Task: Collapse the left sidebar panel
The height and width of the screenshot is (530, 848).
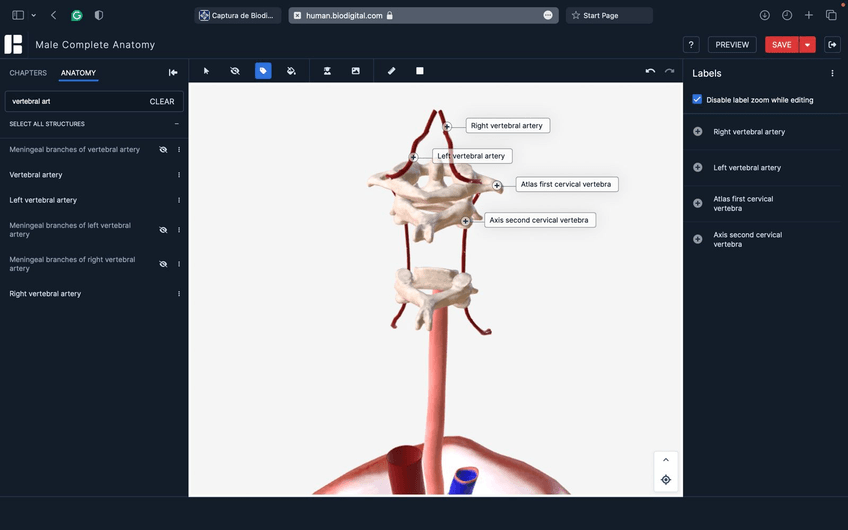Action: (x=173, y=73)
